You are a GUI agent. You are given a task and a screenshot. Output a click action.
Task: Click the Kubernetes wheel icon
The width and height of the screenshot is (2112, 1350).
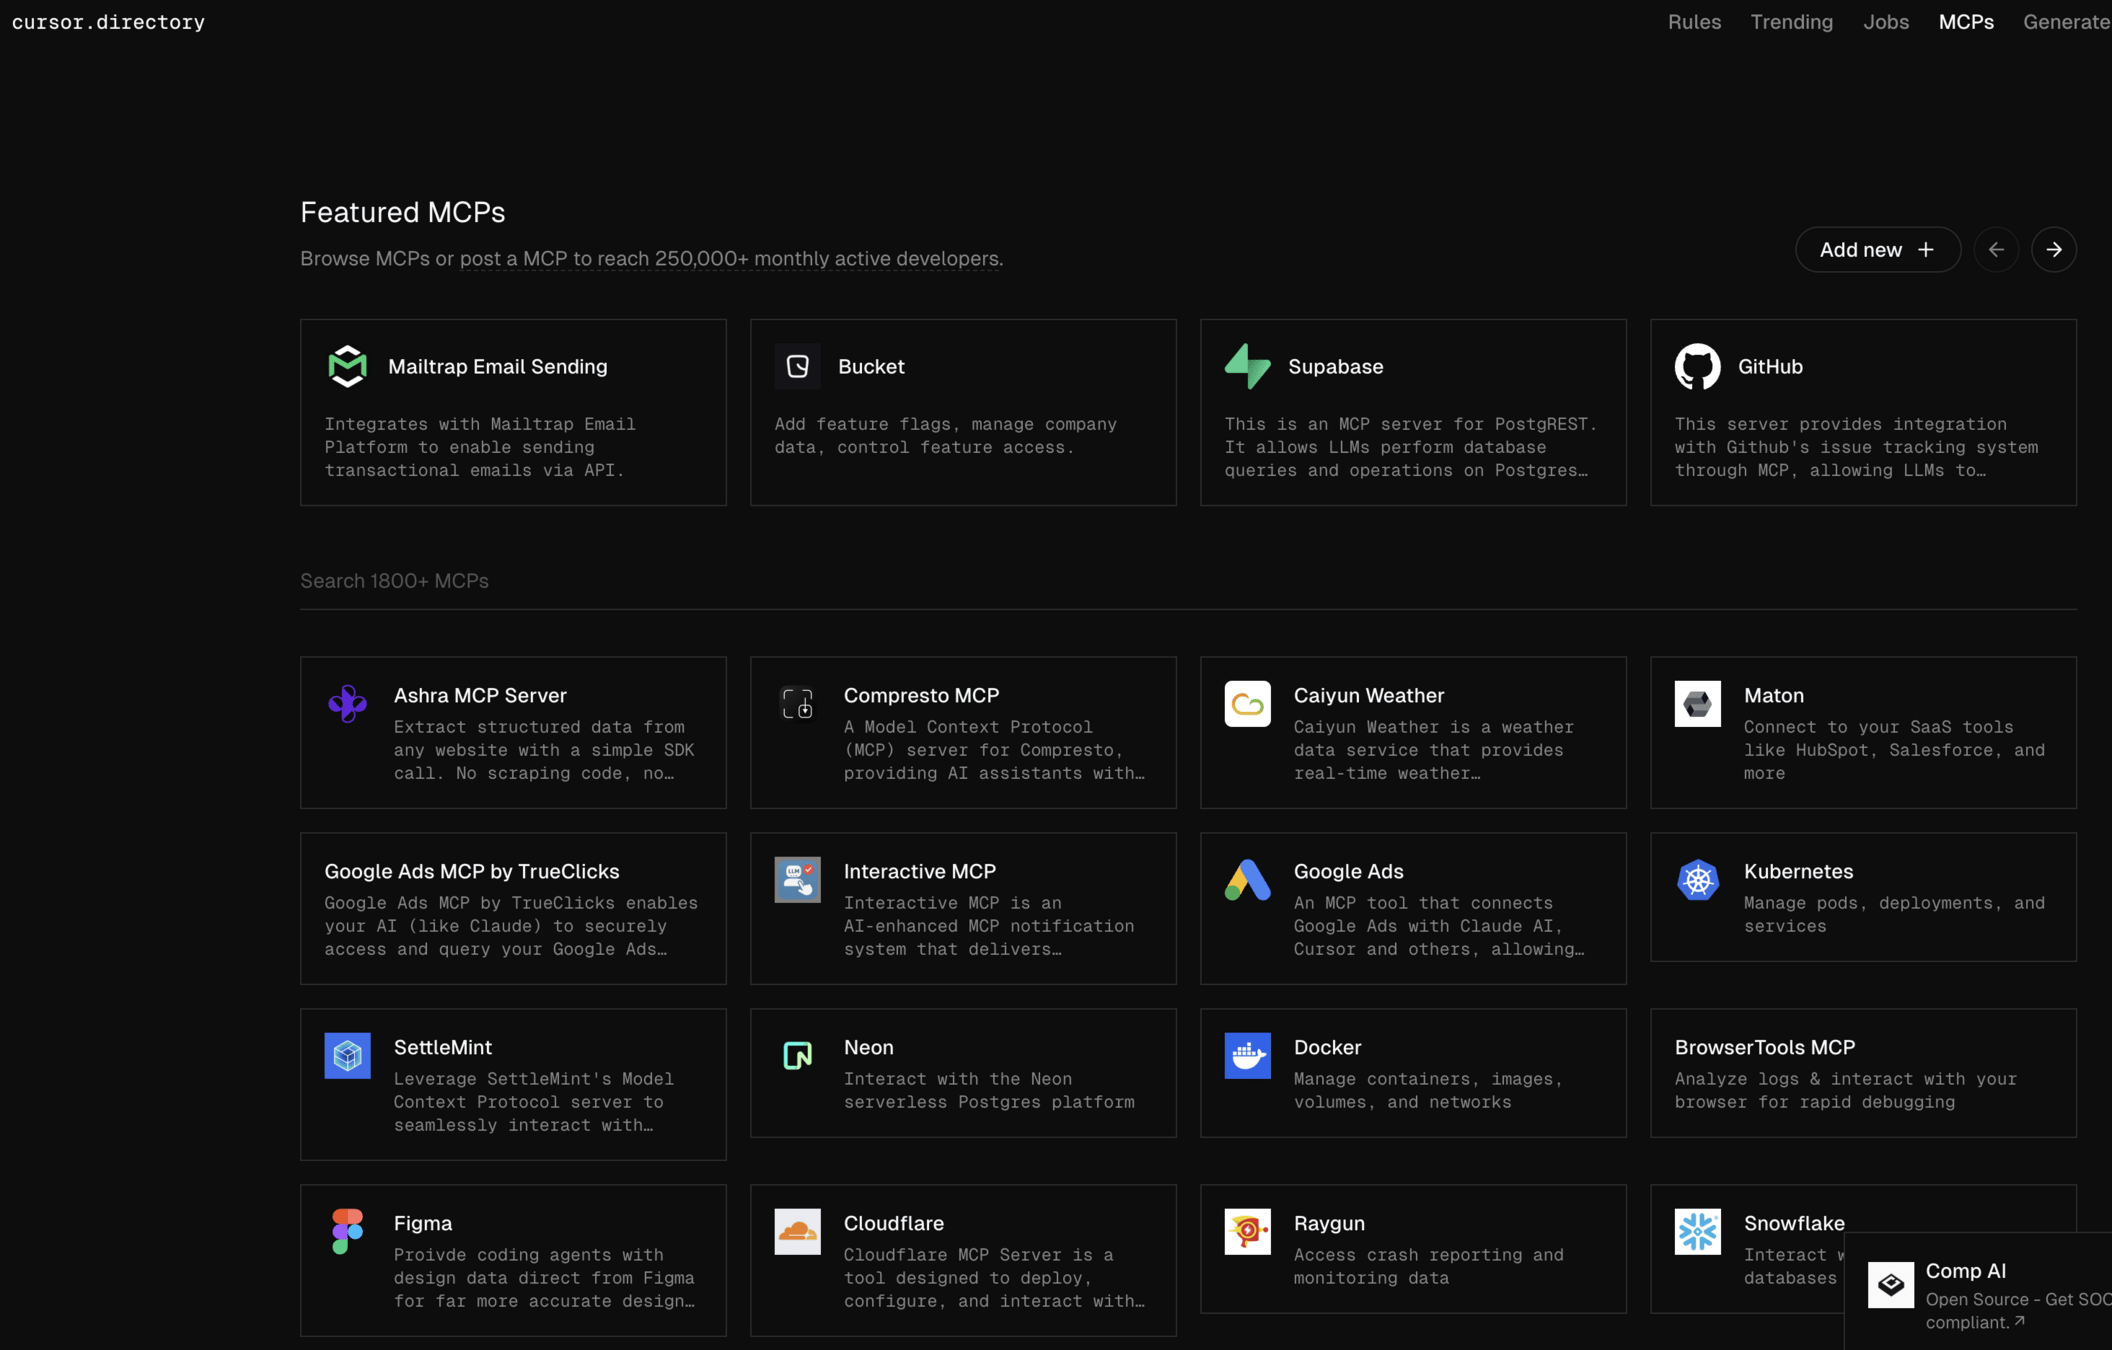pos(1697,880)
